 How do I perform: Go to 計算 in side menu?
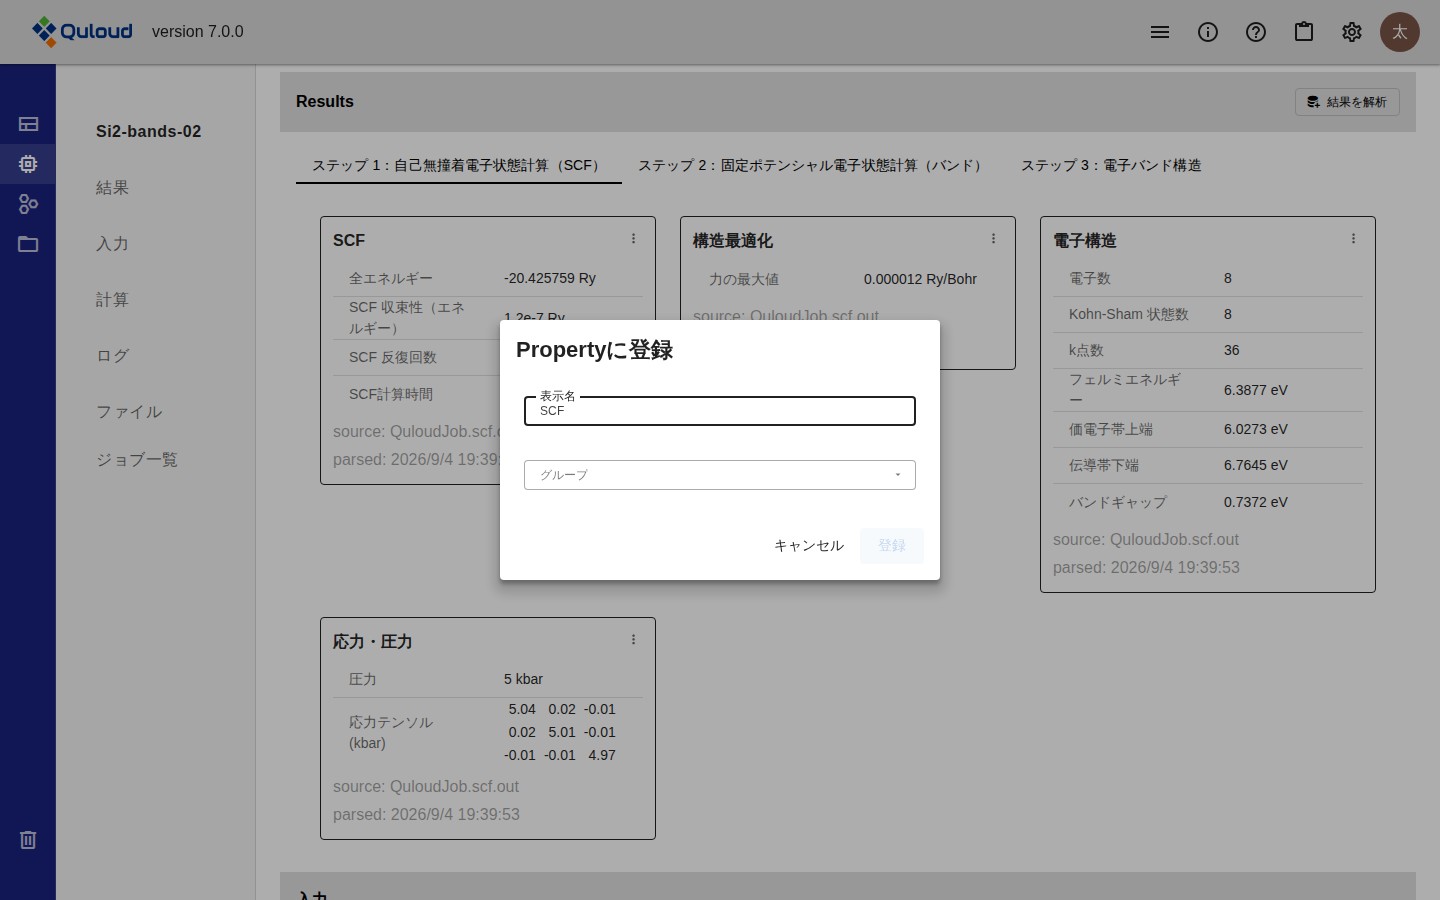112,300
